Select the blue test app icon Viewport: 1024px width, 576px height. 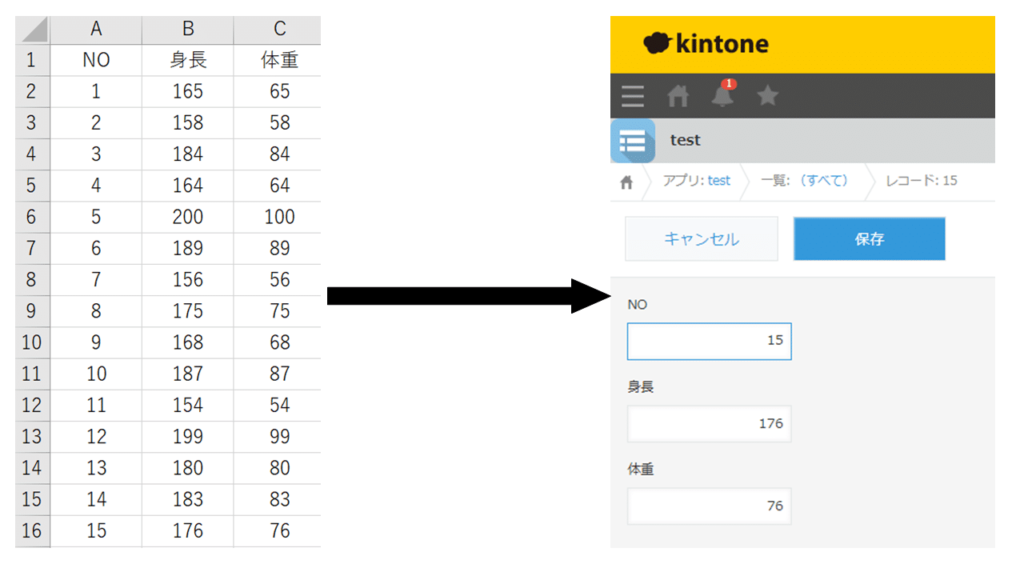pos(632,140)
